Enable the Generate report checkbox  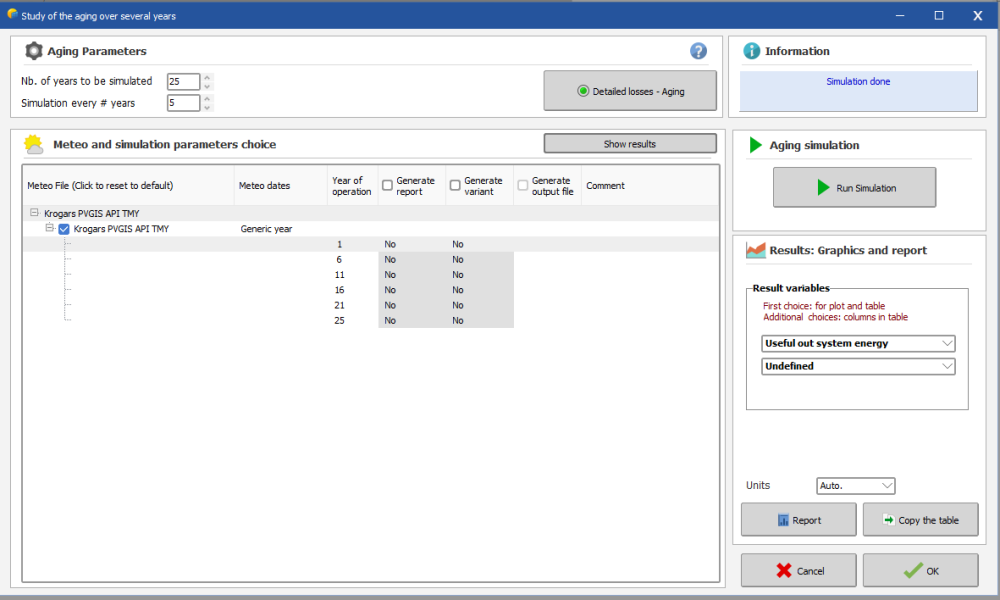coord(387,185)
